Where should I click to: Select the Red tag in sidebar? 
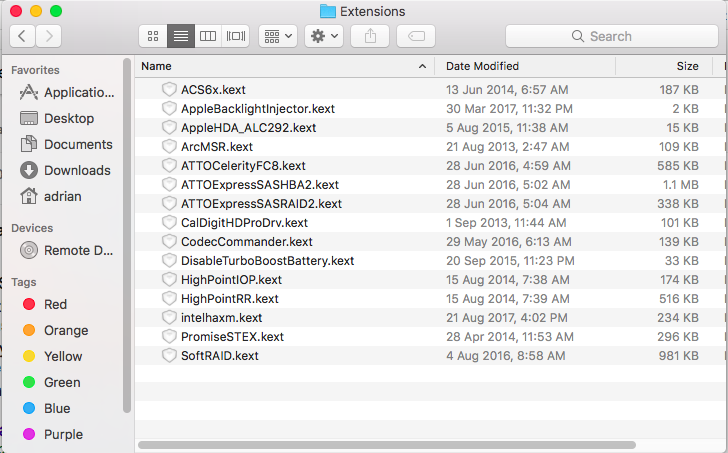point(55,304)
